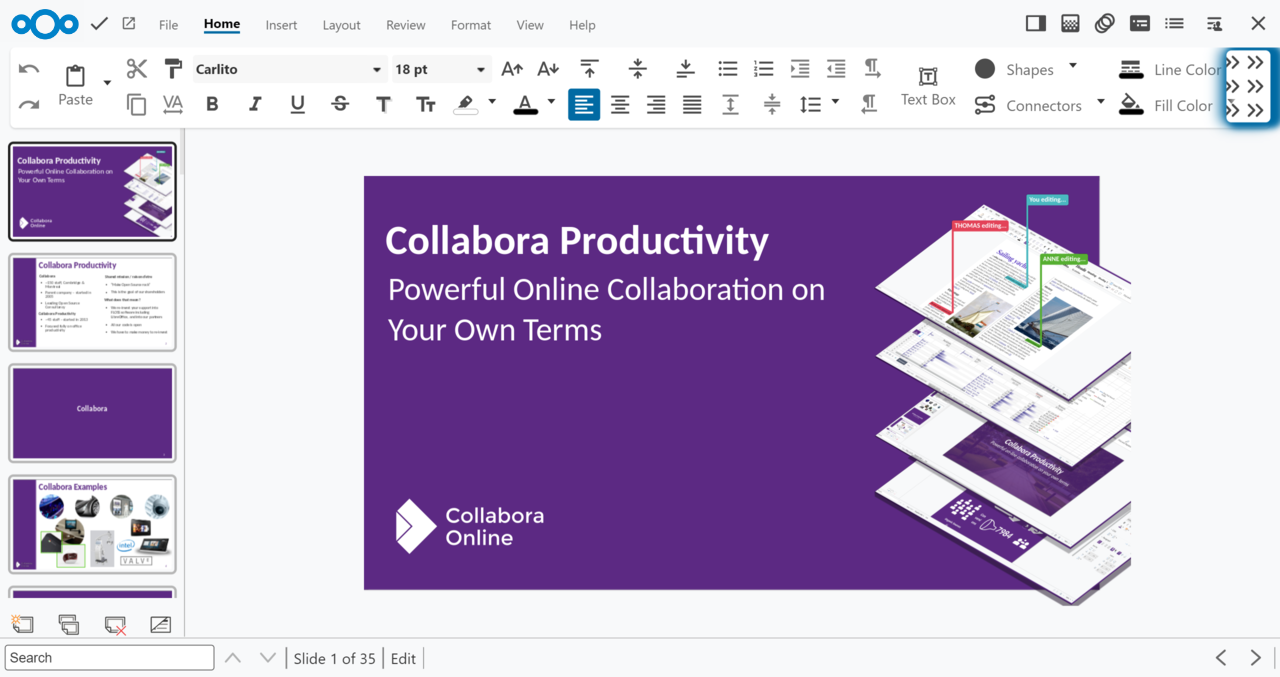This screenshot has height=677, width=1280.
Task: Click the list-lines icon in top bar
Action: click(1175, 24)
